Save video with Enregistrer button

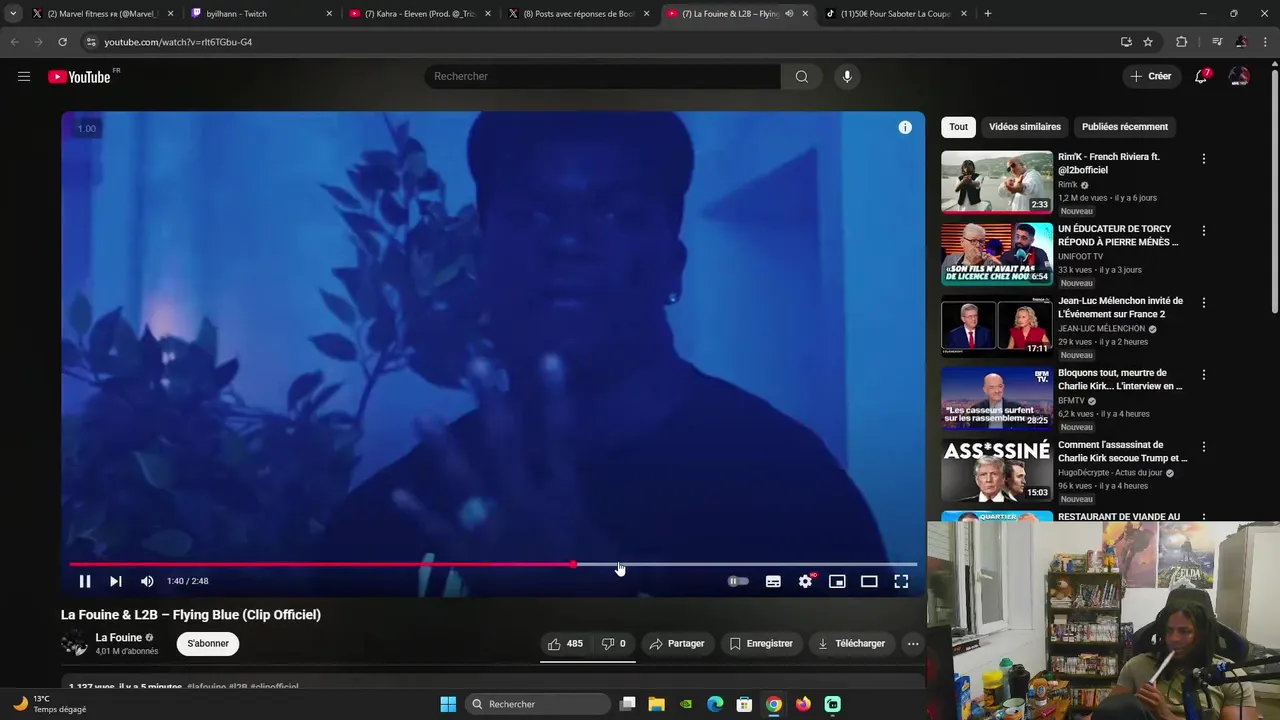761,644
